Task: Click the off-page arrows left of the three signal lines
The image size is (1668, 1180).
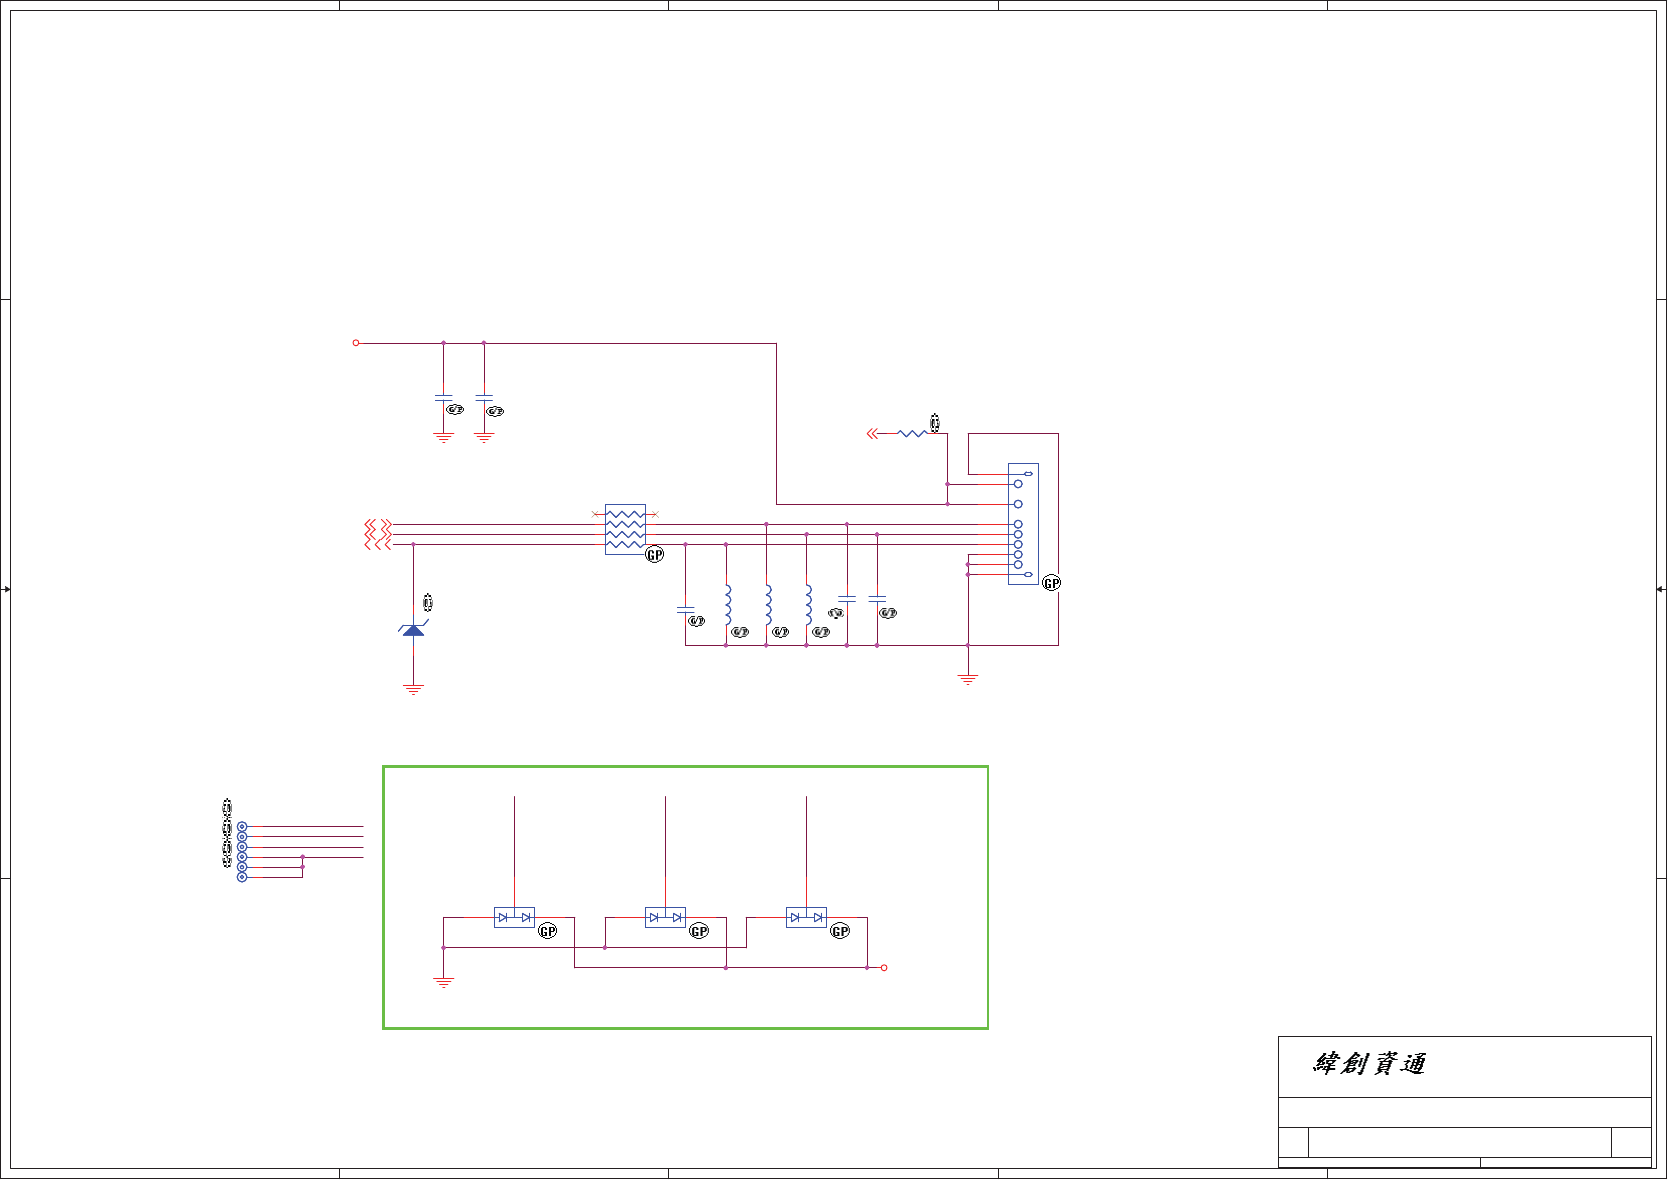Action: 377,534
